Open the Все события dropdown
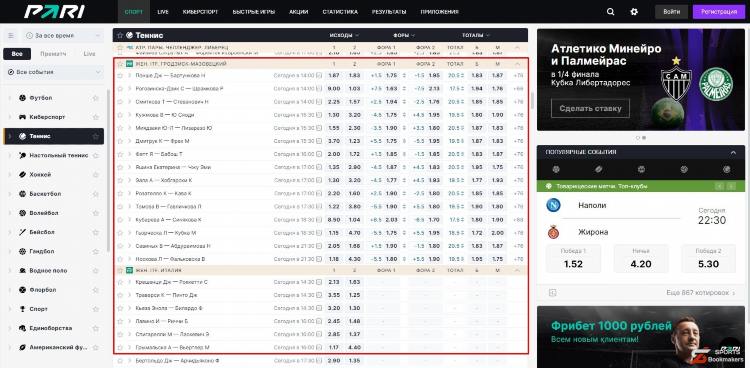Image resolution: width=750 pixels, height=368 pixels. (x=54, y=72)
